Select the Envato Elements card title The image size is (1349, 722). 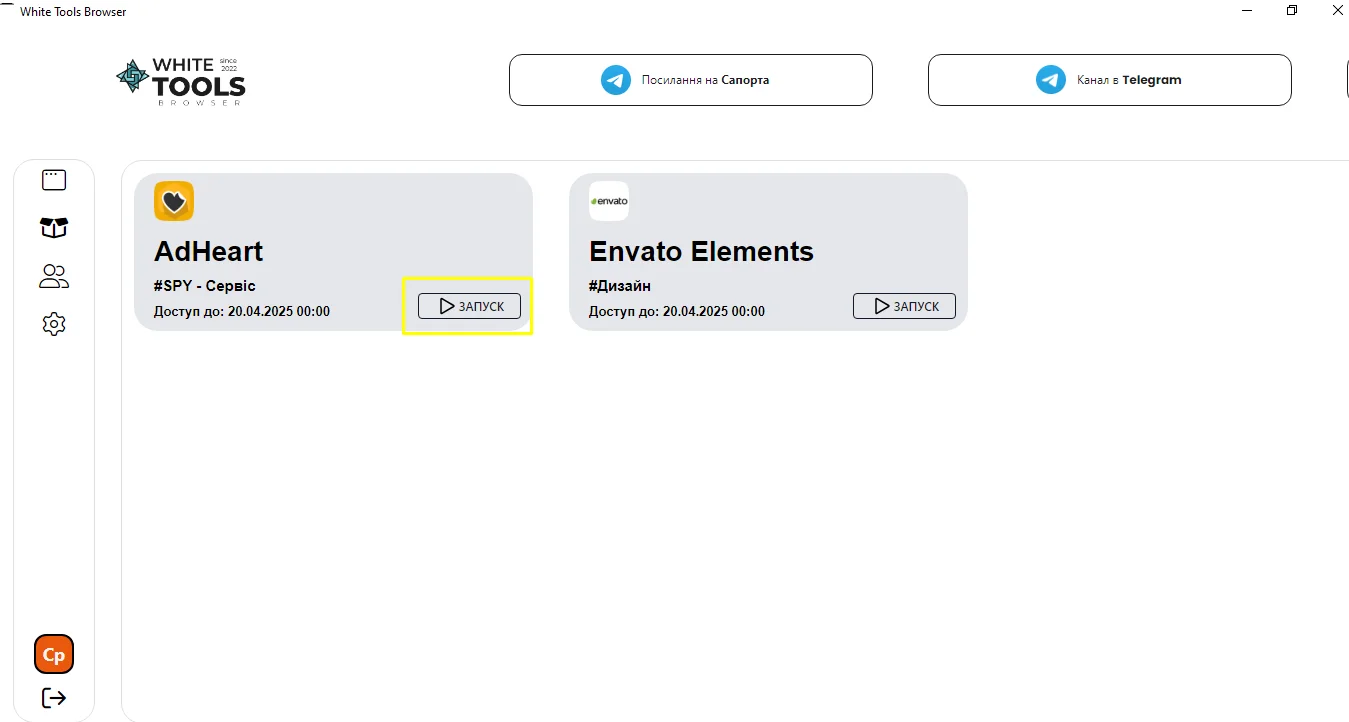[x=701, y=251]
